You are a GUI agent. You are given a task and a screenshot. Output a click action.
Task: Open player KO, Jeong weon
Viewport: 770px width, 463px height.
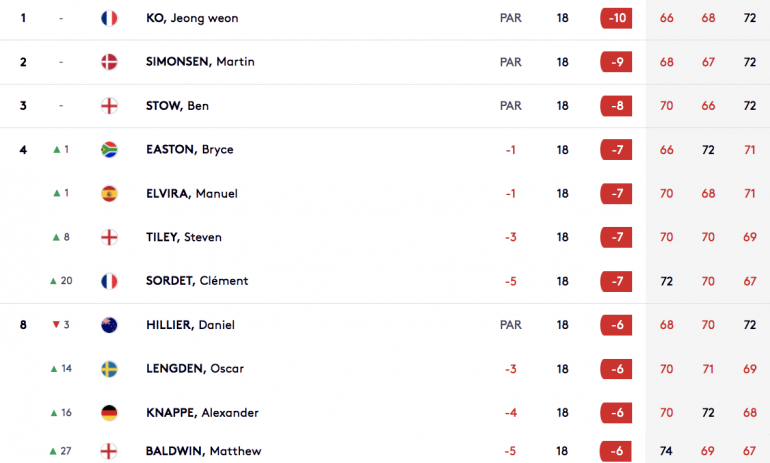[192, 18]
